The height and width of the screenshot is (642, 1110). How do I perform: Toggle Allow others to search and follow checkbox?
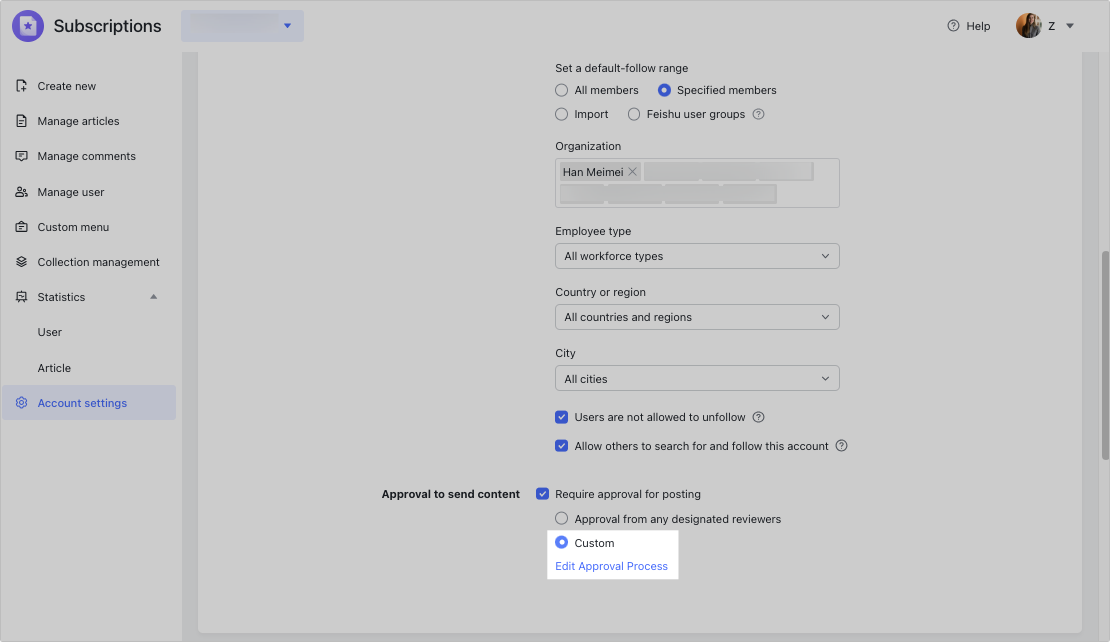561,446
